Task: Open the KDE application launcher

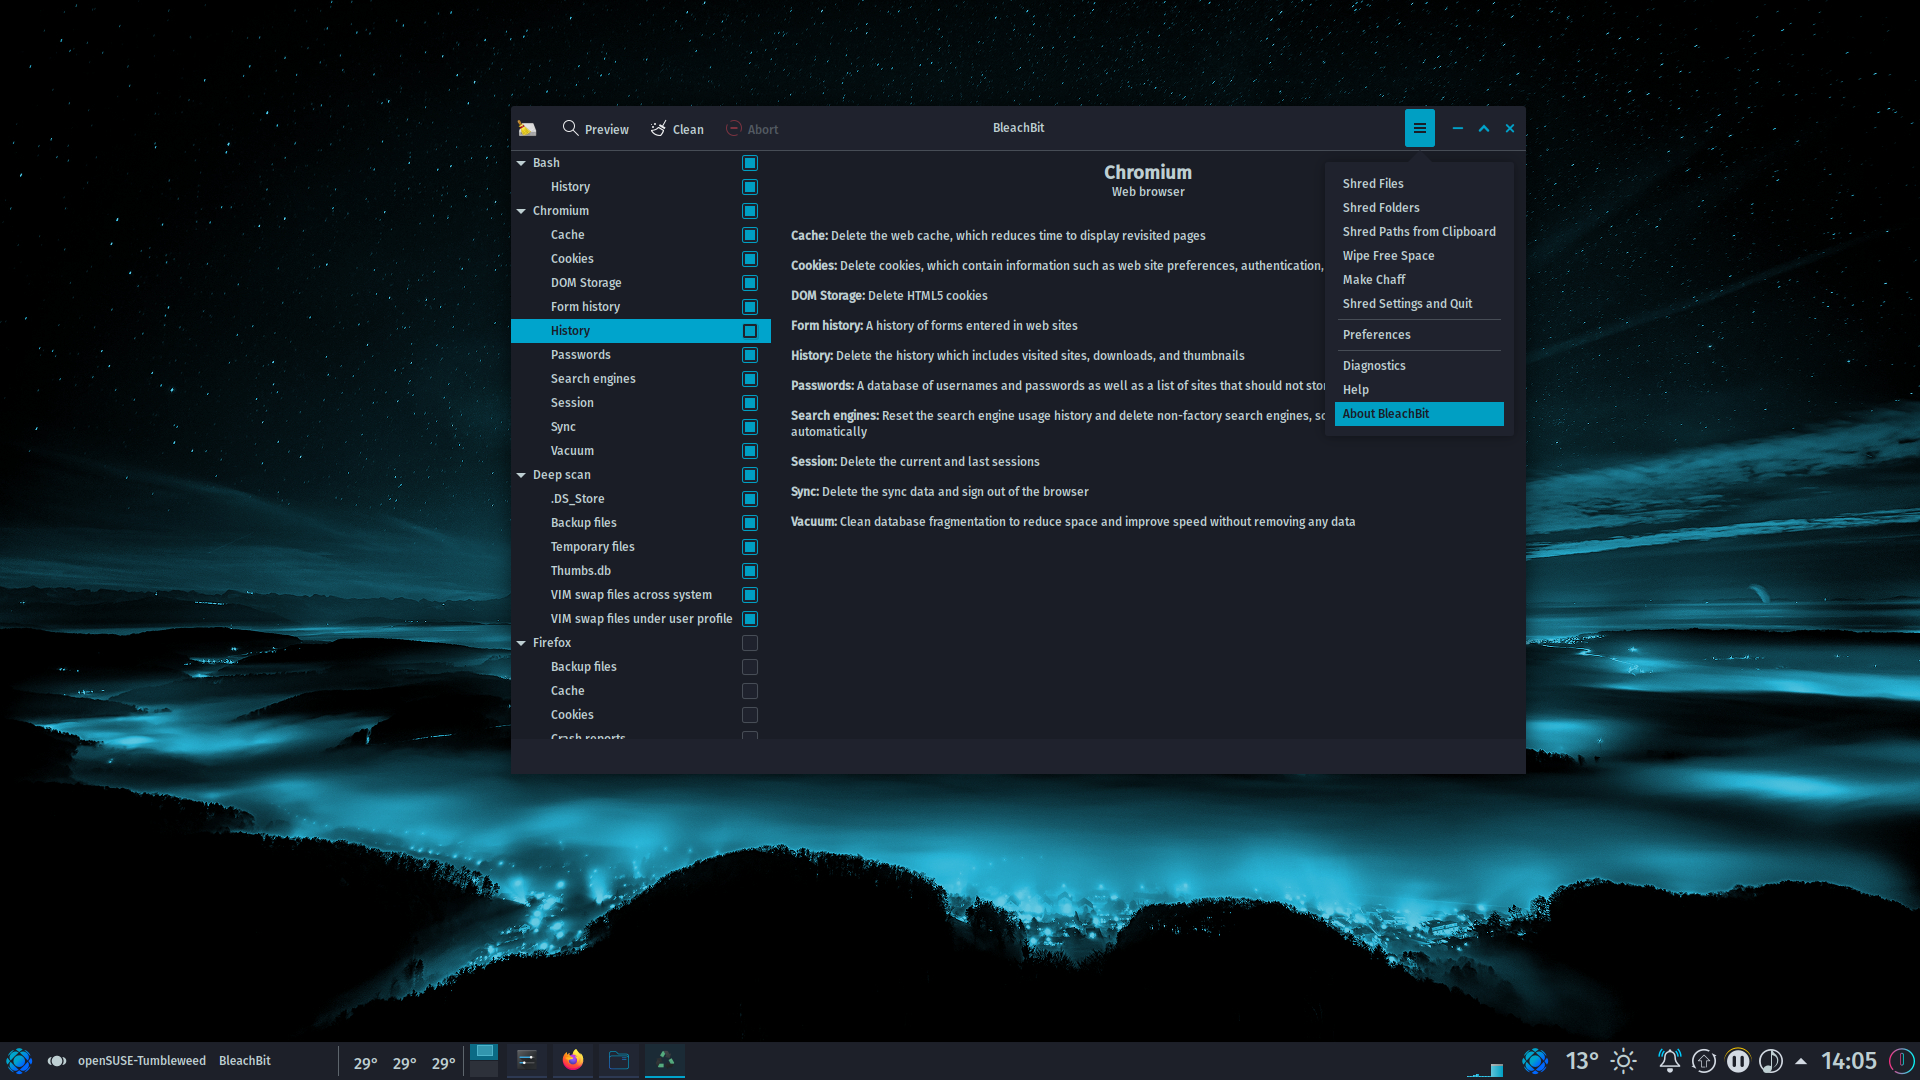Action: [19, 1061]
